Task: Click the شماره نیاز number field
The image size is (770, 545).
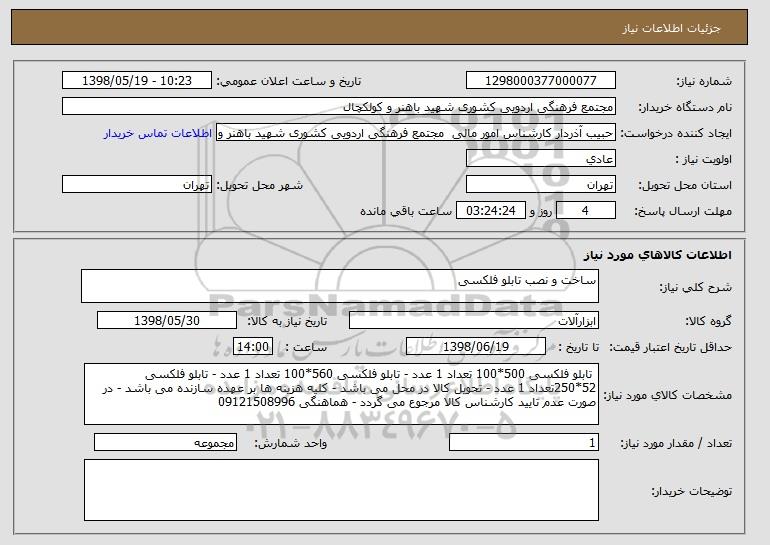Action: tap(541, 81)
